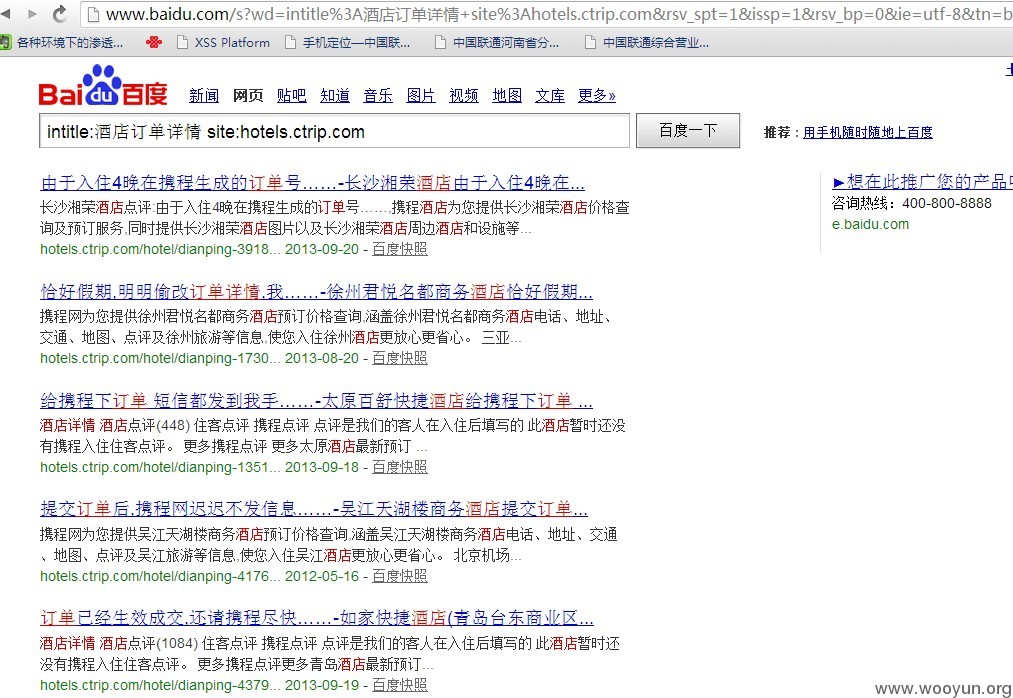This screenshot has height=698, width=1013.
Task: Open the 各种环境下的渗透 bookmark
Action: [61, 43]
